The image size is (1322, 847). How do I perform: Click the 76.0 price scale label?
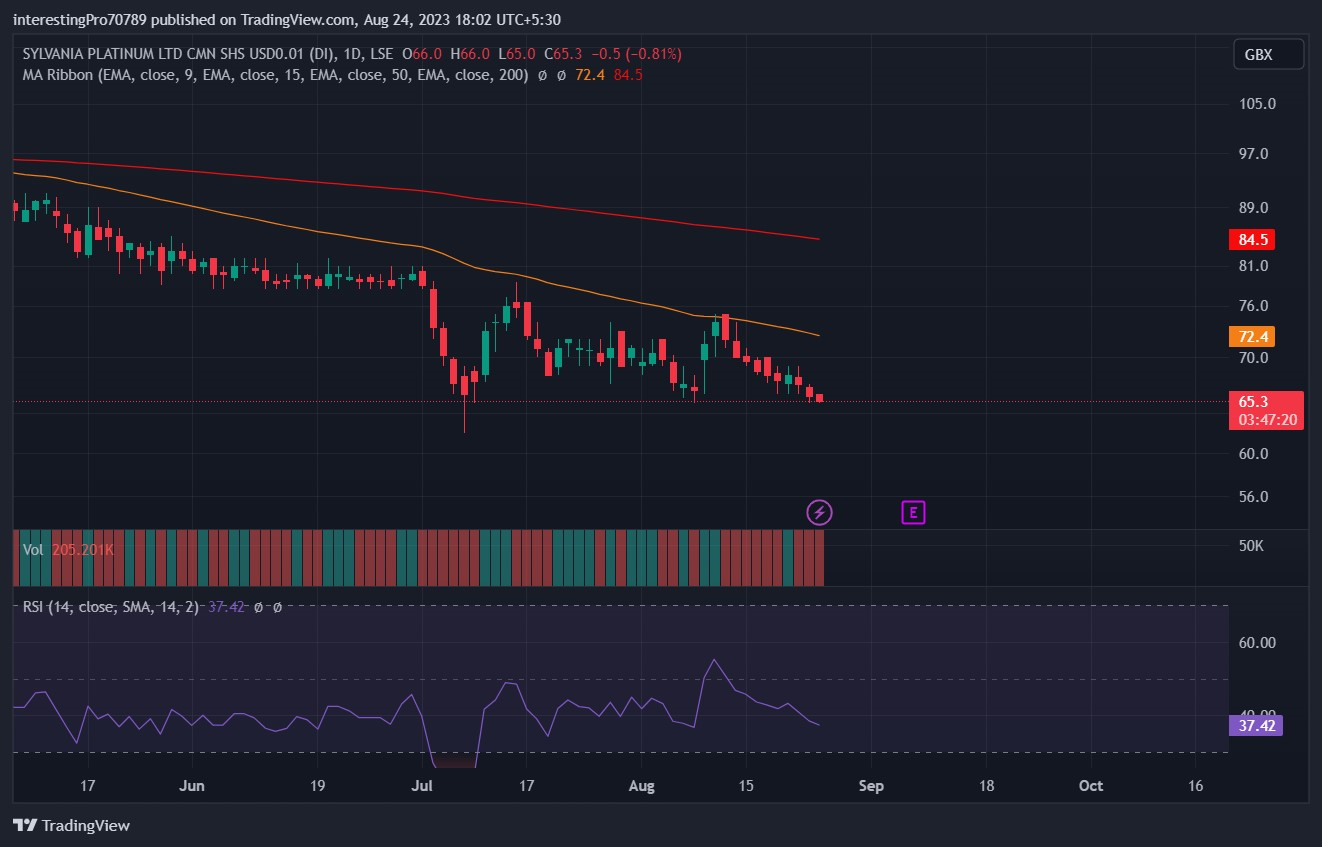coord(1253,306)
